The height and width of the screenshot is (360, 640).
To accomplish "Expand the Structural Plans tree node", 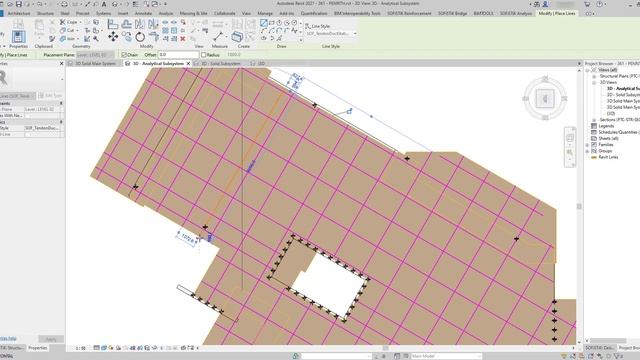I will pyautogui.click(x=595, y=76).
